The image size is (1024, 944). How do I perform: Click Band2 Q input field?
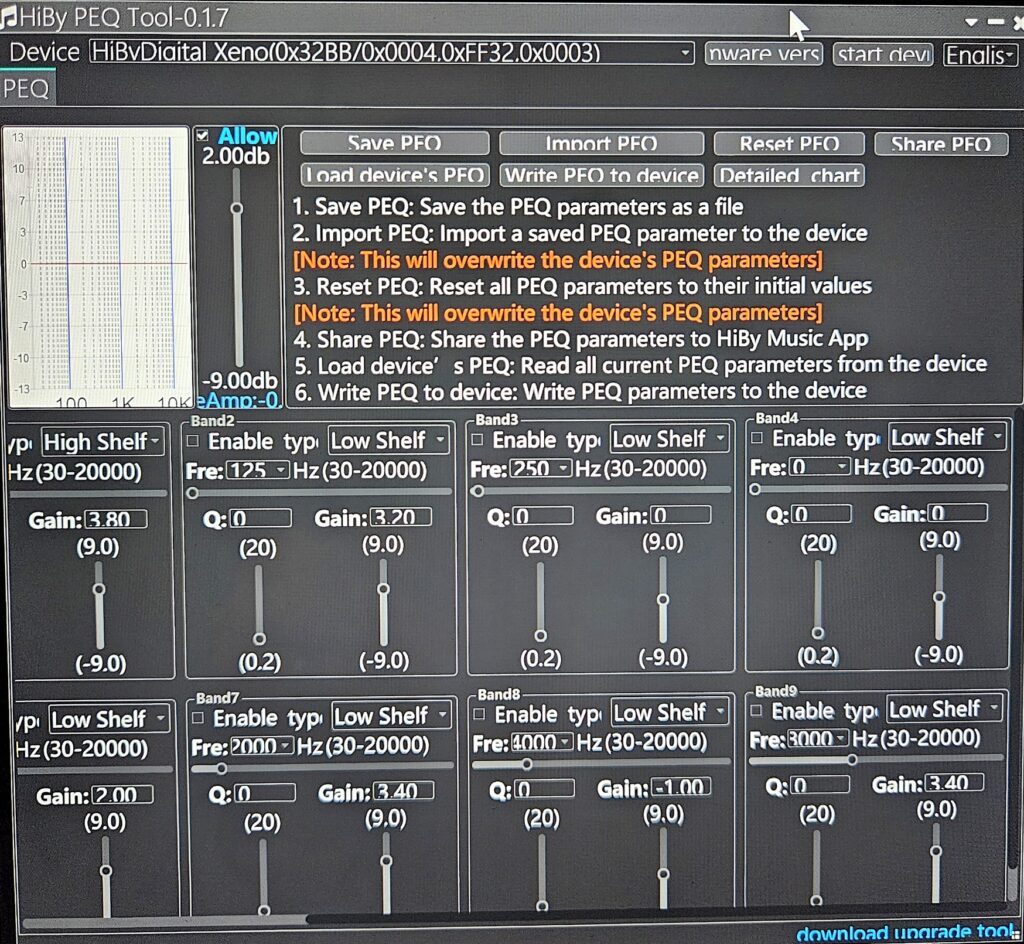261,519
